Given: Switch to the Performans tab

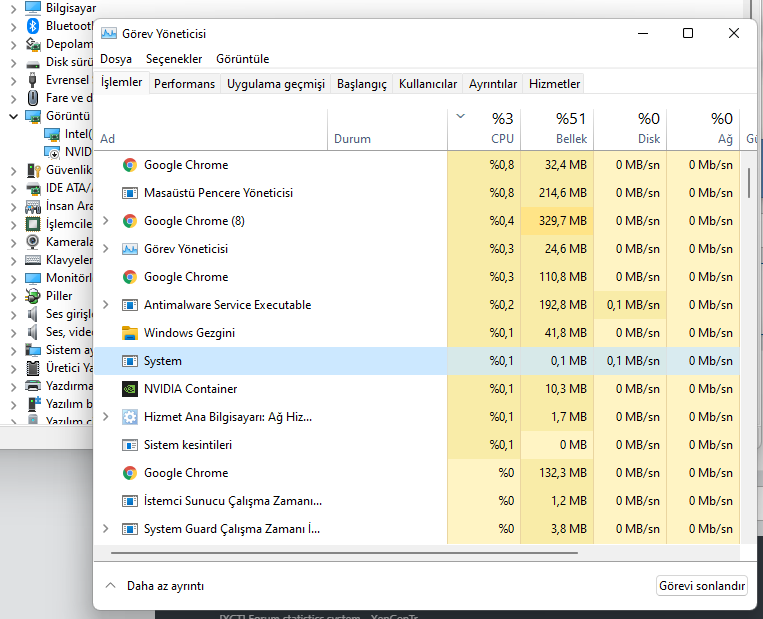Looking at the screenshot, I should point(184,84).
